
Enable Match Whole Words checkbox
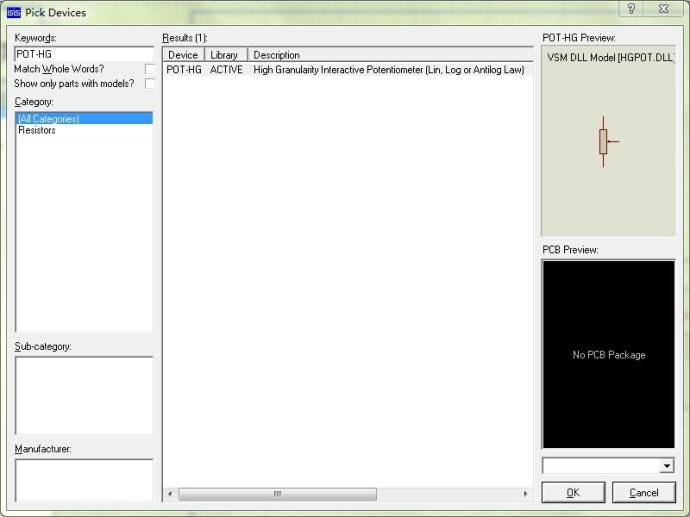tap(149, 69)
